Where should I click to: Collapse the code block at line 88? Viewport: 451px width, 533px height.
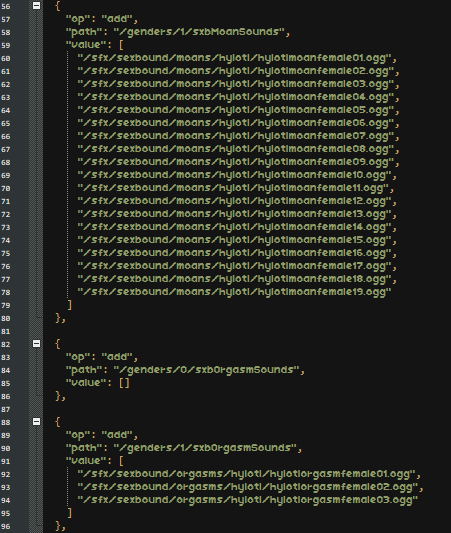(37, 422)
